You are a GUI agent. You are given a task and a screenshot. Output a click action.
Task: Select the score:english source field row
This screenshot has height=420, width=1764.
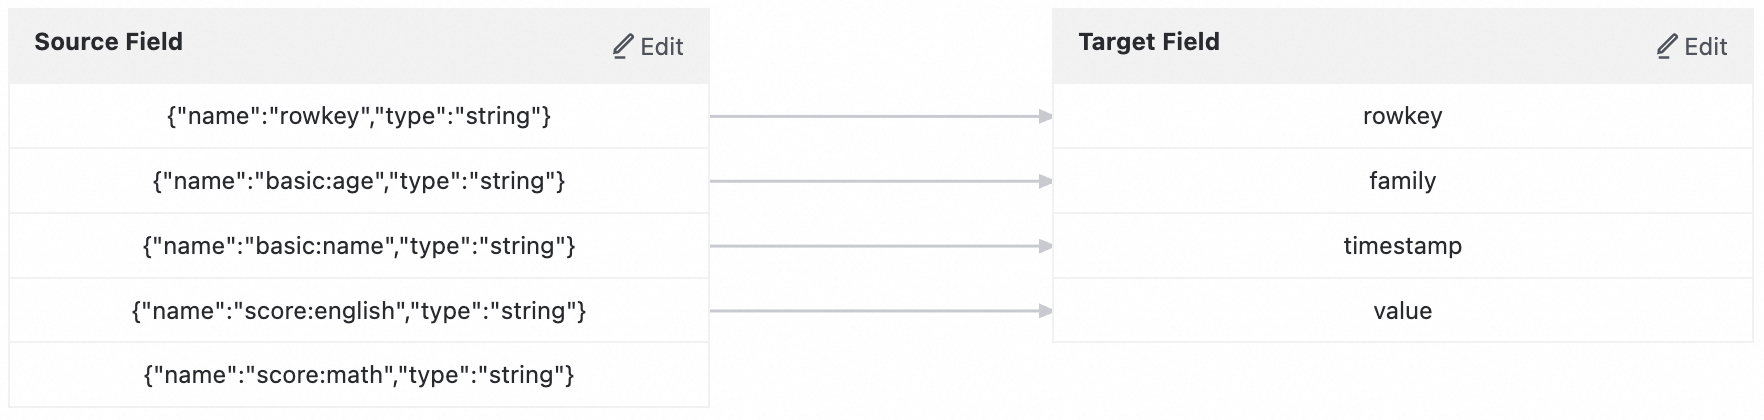coord(359,311)
